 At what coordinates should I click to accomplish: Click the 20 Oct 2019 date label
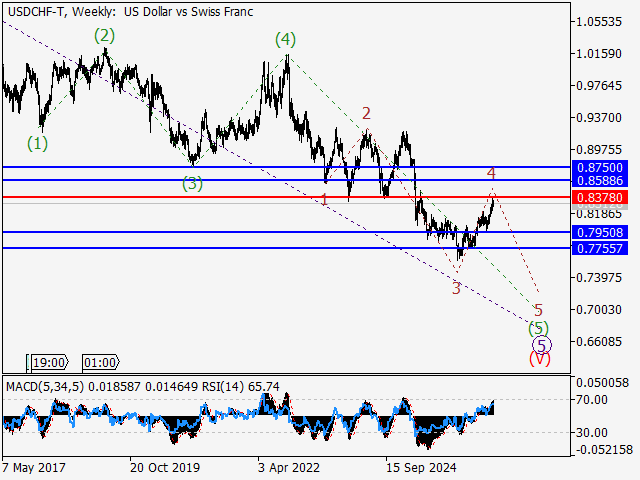(x=165, y=467)
